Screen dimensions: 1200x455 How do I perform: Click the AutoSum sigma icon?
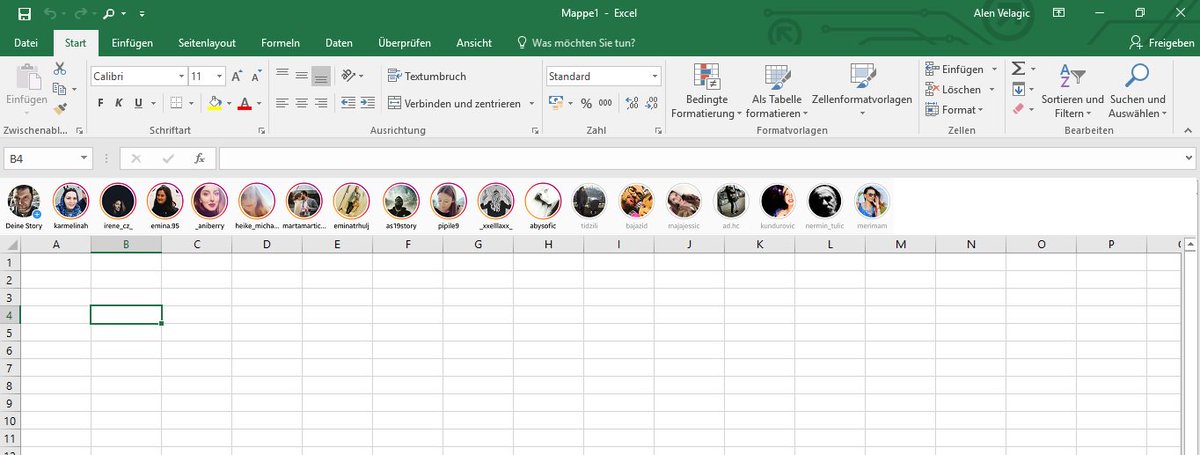point(1018,69)
